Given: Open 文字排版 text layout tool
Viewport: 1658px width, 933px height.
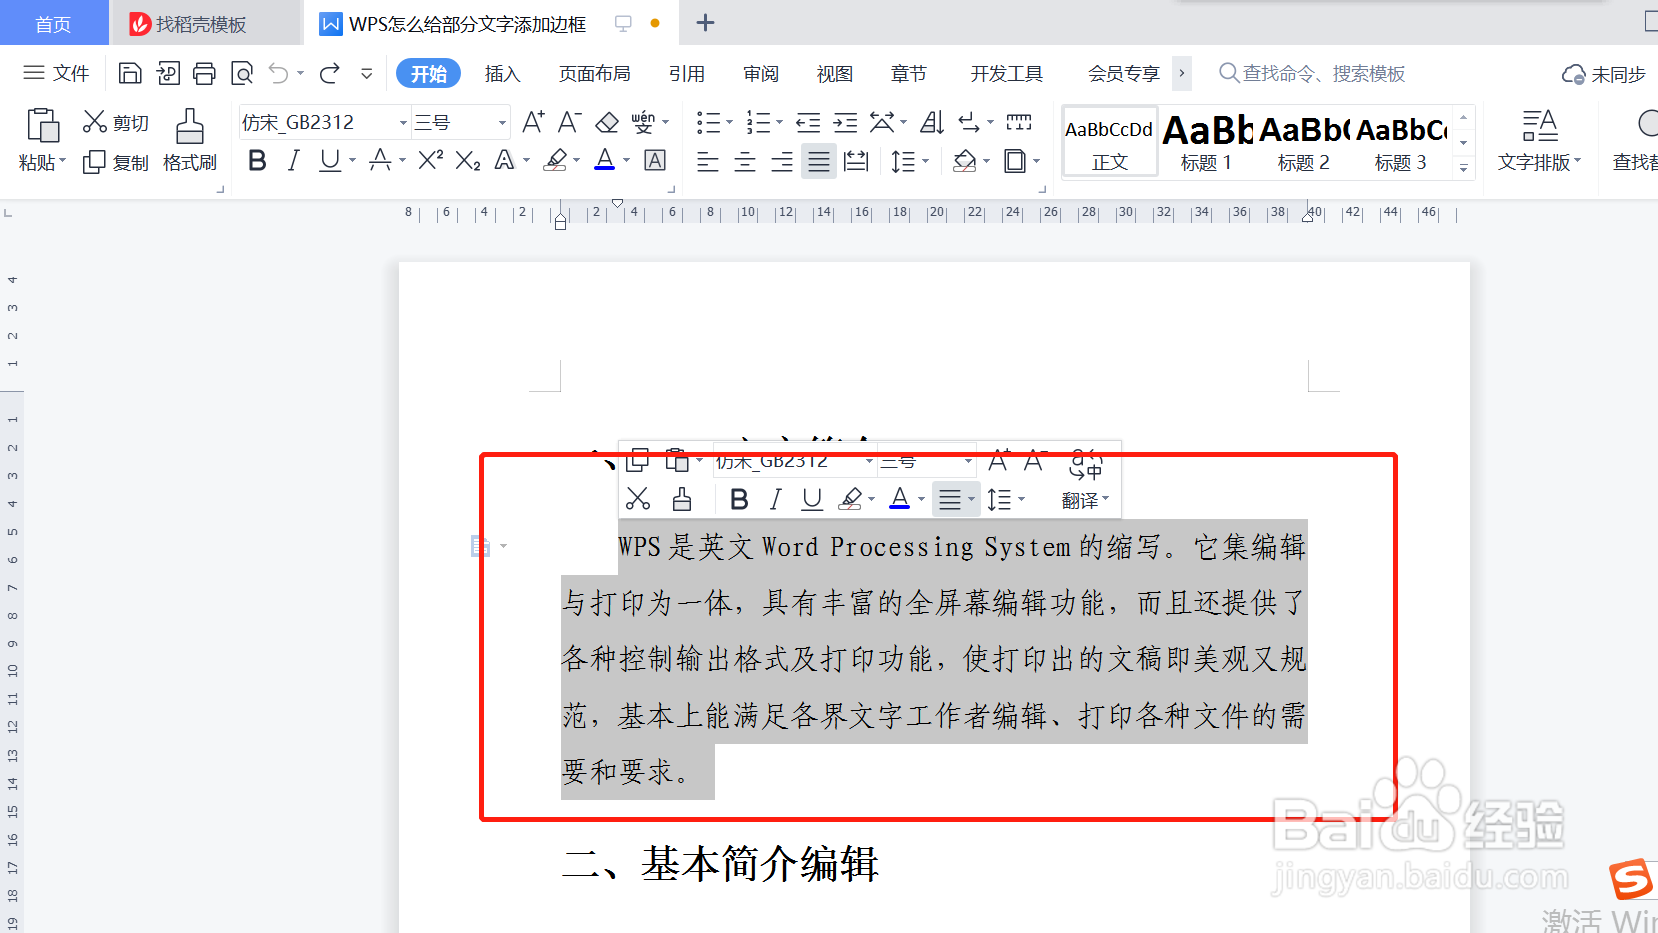Looking at the screenshot, I should pyautogui.click(x=1539, y=140).
